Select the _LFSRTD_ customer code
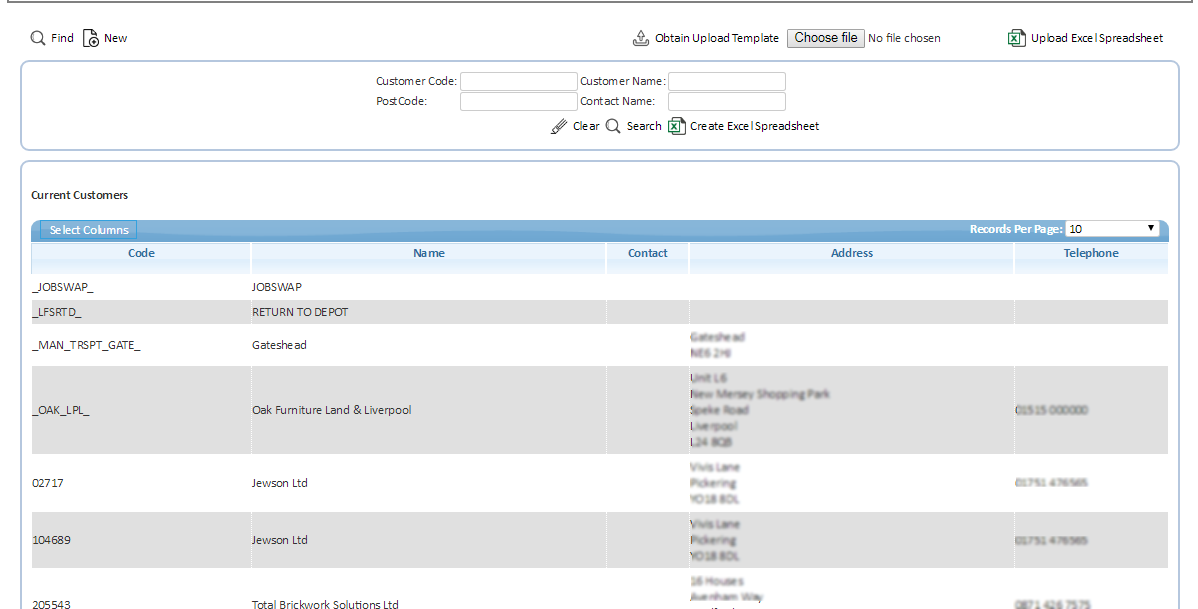1198x609 pixels. [57, 313]
